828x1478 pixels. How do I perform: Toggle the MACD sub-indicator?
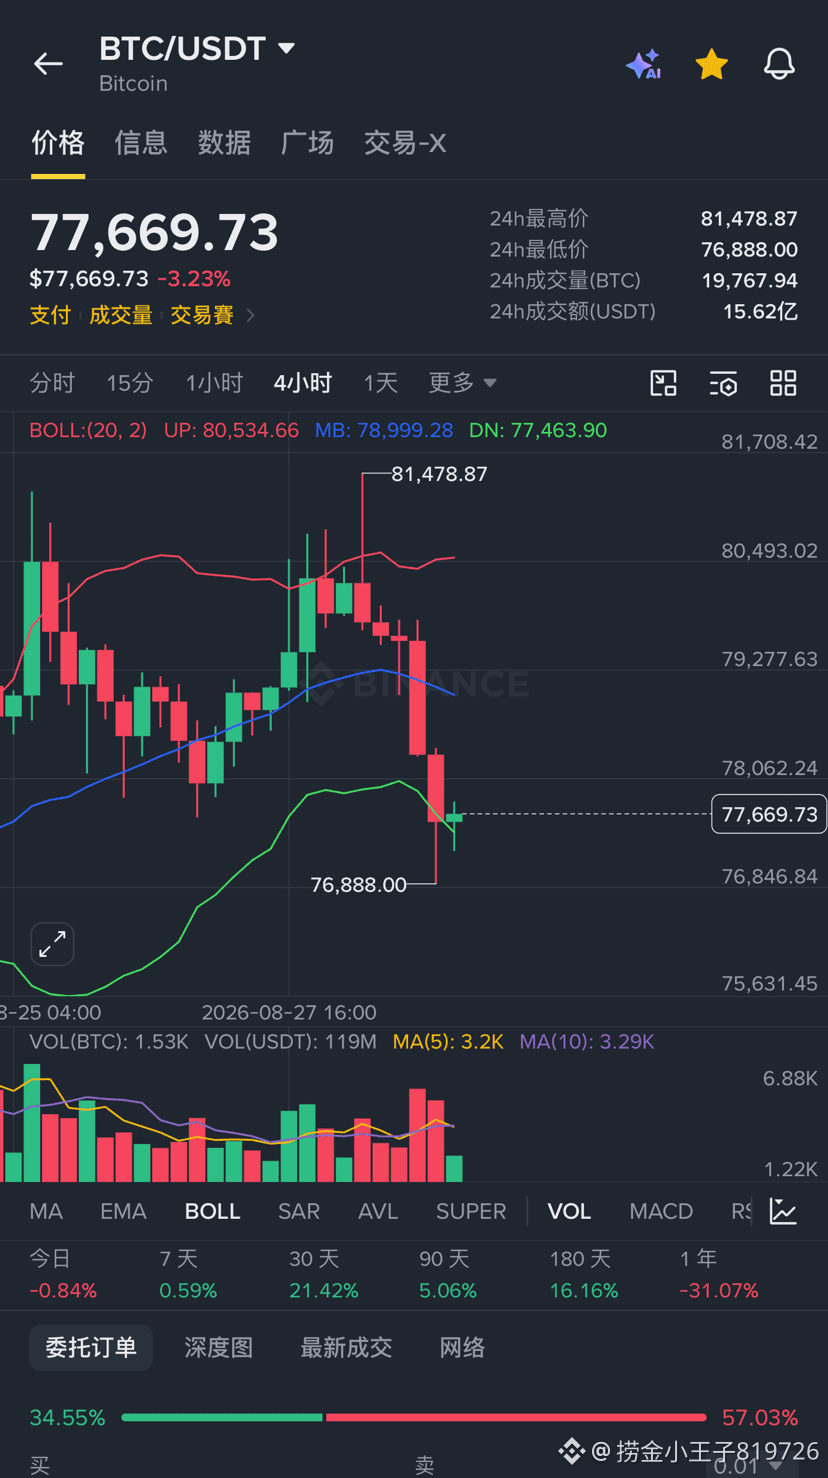(661, 1211)
